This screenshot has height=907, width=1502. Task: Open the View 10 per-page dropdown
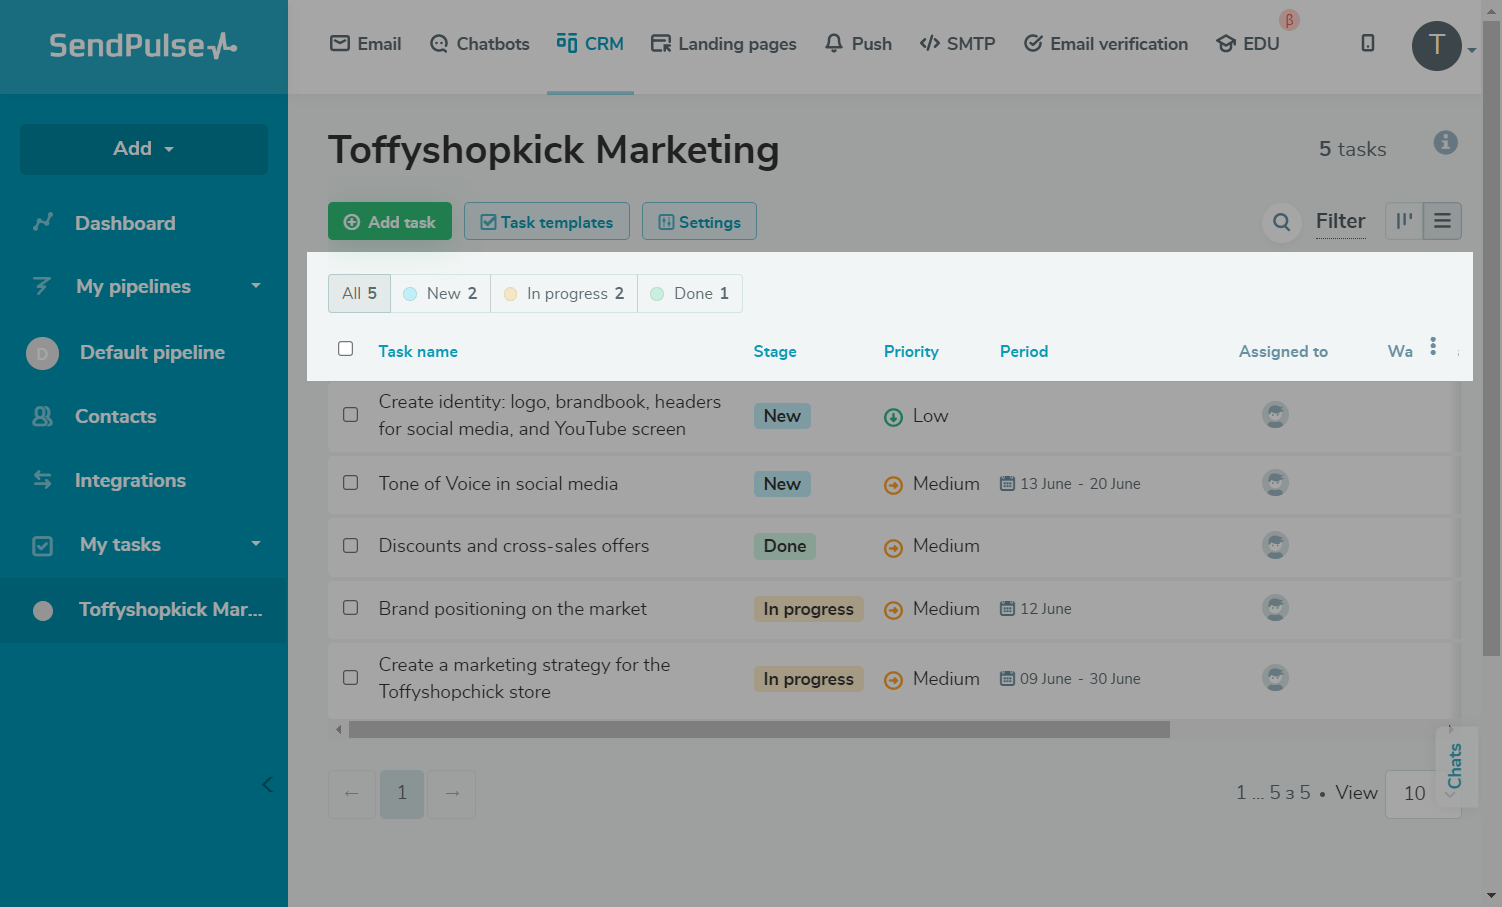[1423, 794]
